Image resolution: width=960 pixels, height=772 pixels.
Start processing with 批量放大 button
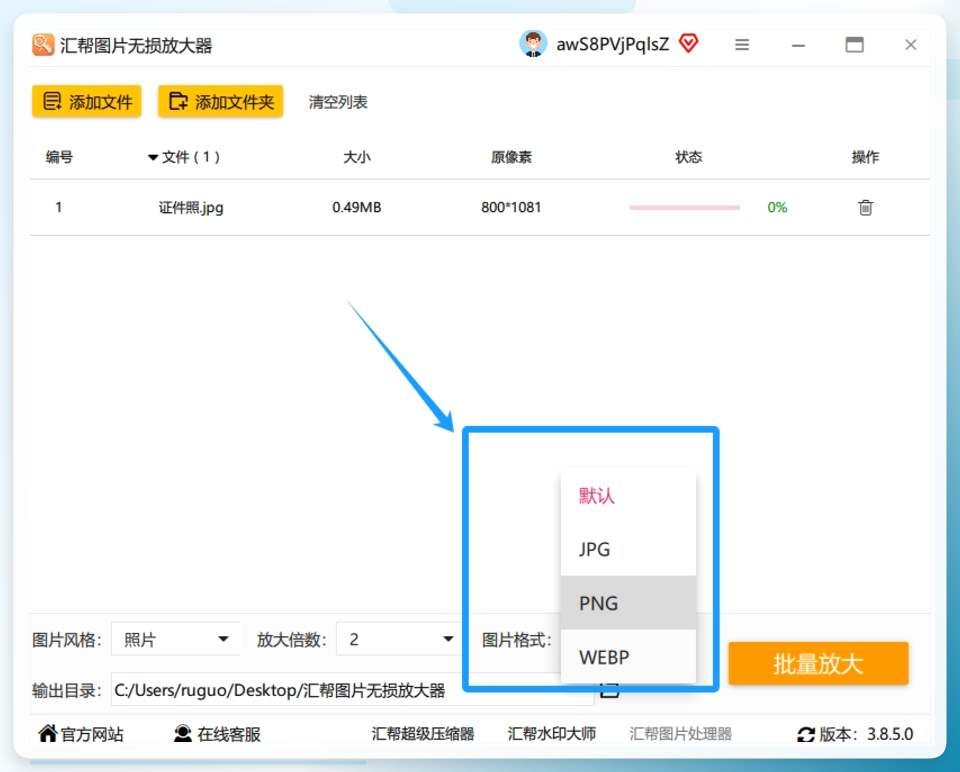point(818,664)
